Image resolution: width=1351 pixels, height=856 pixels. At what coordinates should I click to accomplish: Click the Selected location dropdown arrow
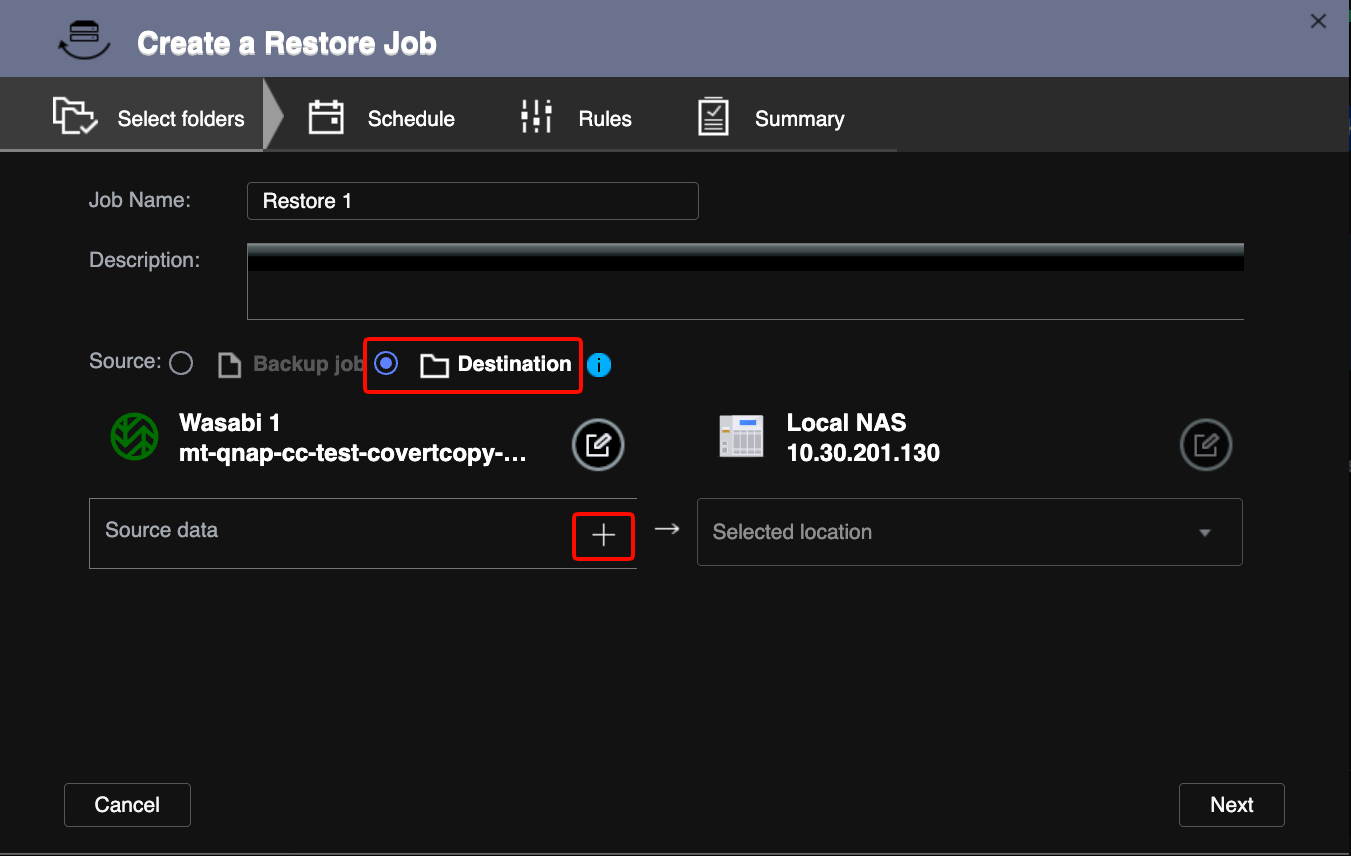(1205, 533)
